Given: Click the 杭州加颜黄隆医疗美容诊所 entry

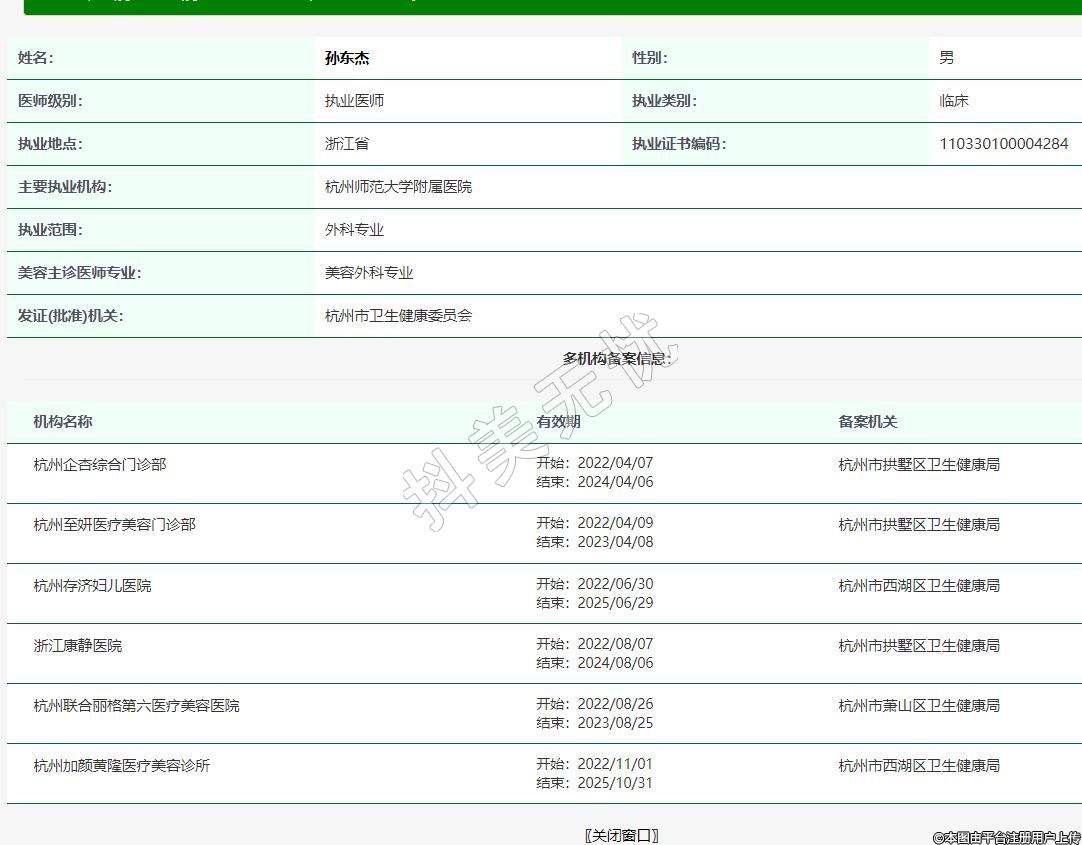Looking at the screenshot, I should [122, 766].
